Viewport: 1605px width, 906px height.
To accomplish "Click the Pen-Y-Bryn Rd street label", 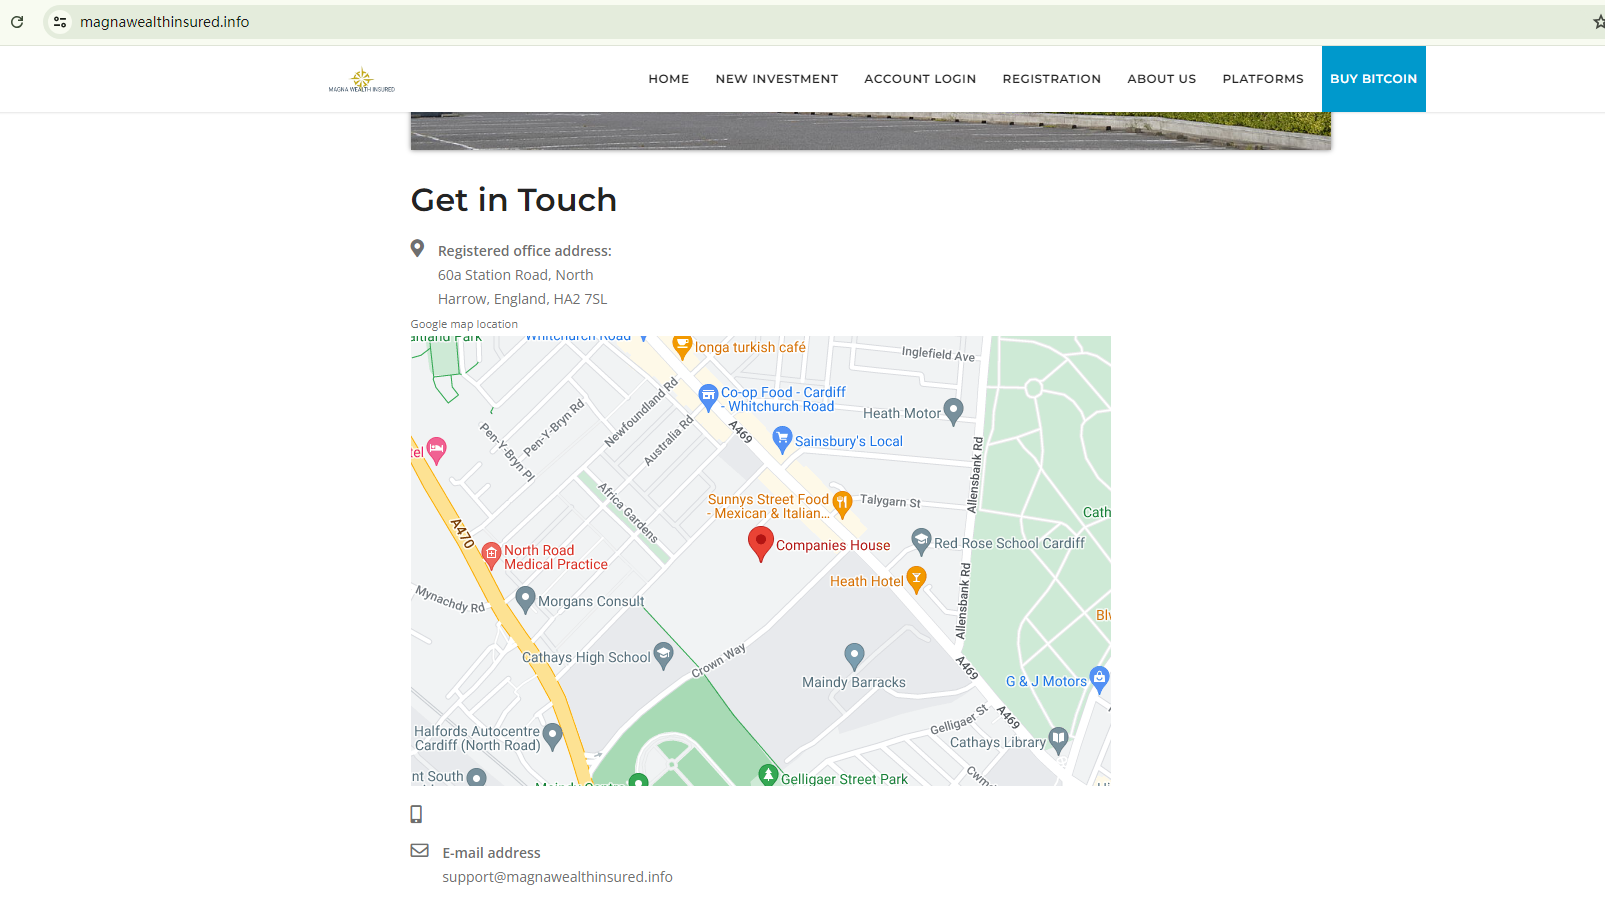I will (554, 428).
